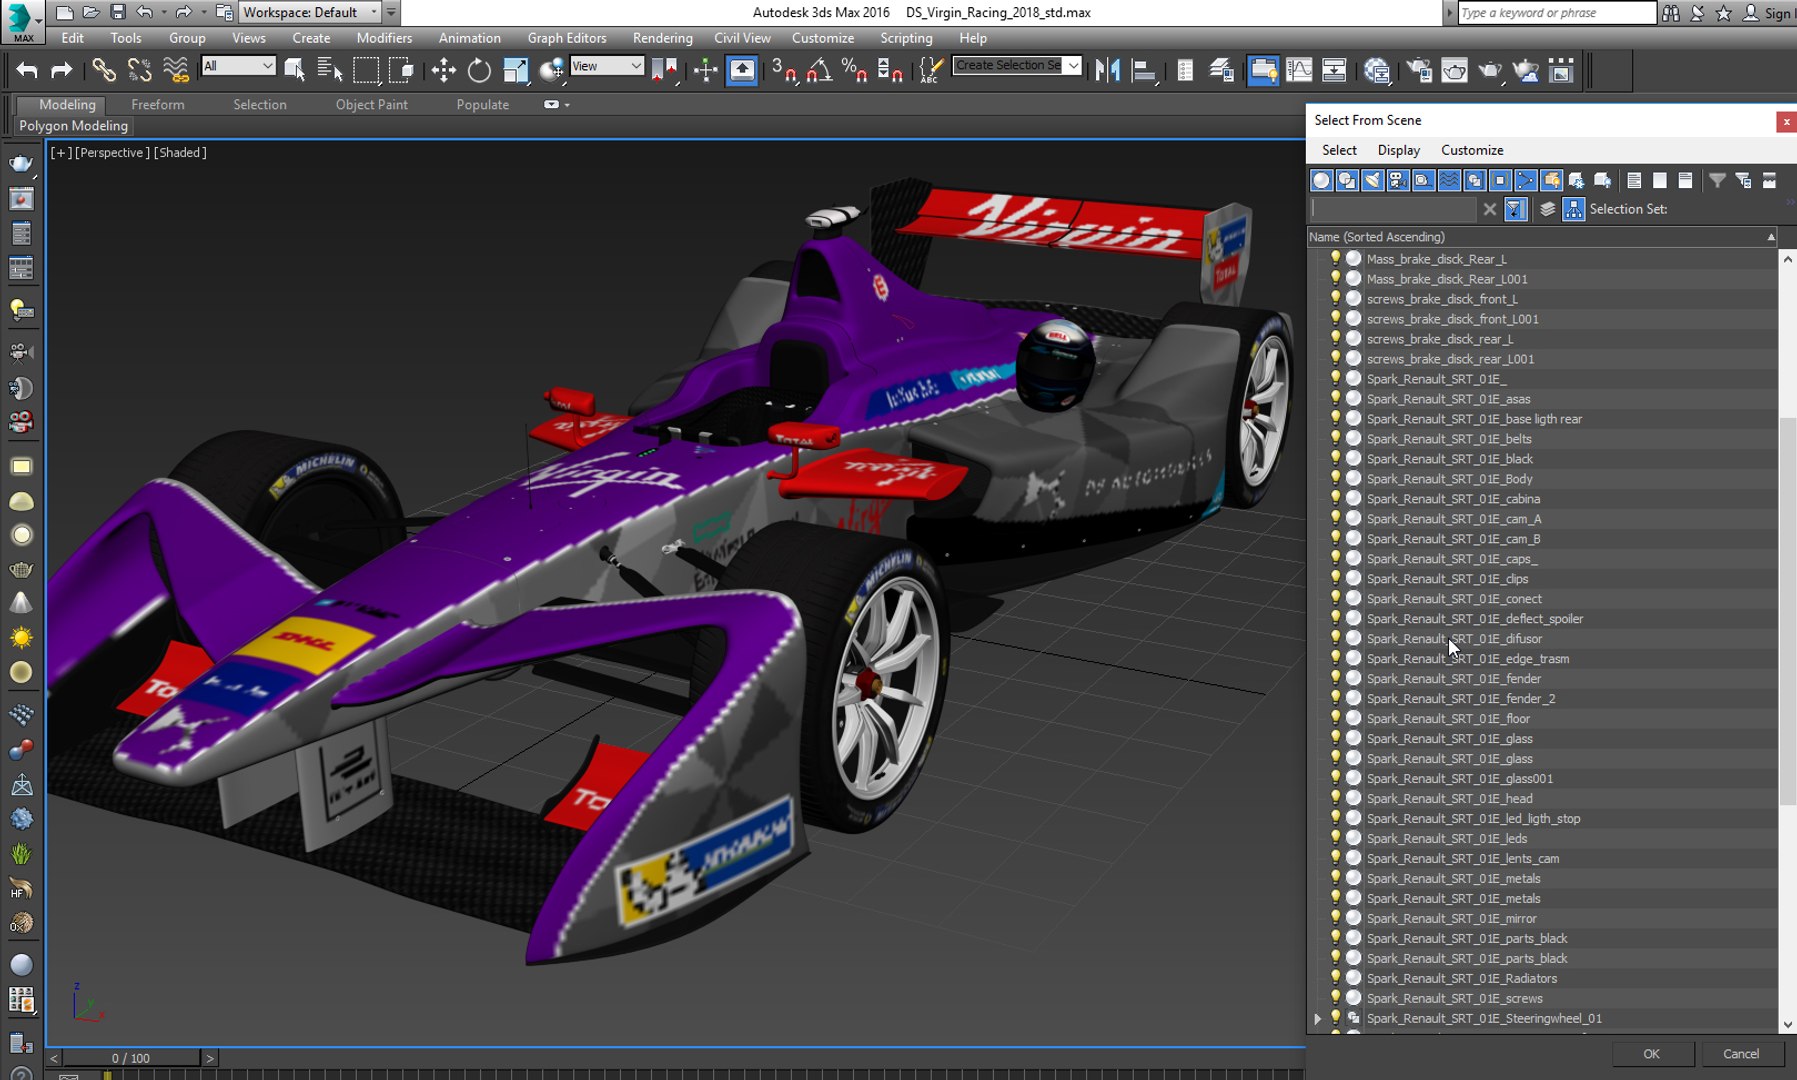
Task: Open the ribbon options dropdown beside Populate
Action: (556, 104)
